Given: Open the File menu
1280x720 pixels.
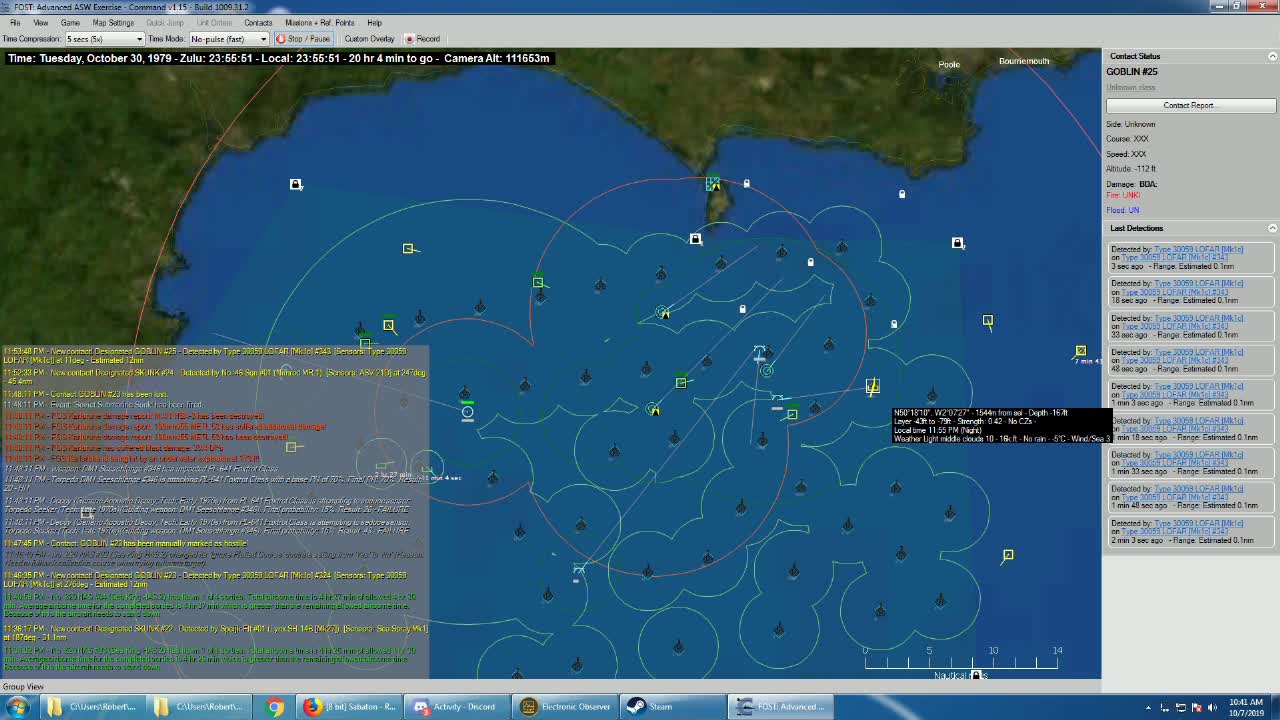Looking at the screenshot, I should pyautogui.click(x=15, y=22).
